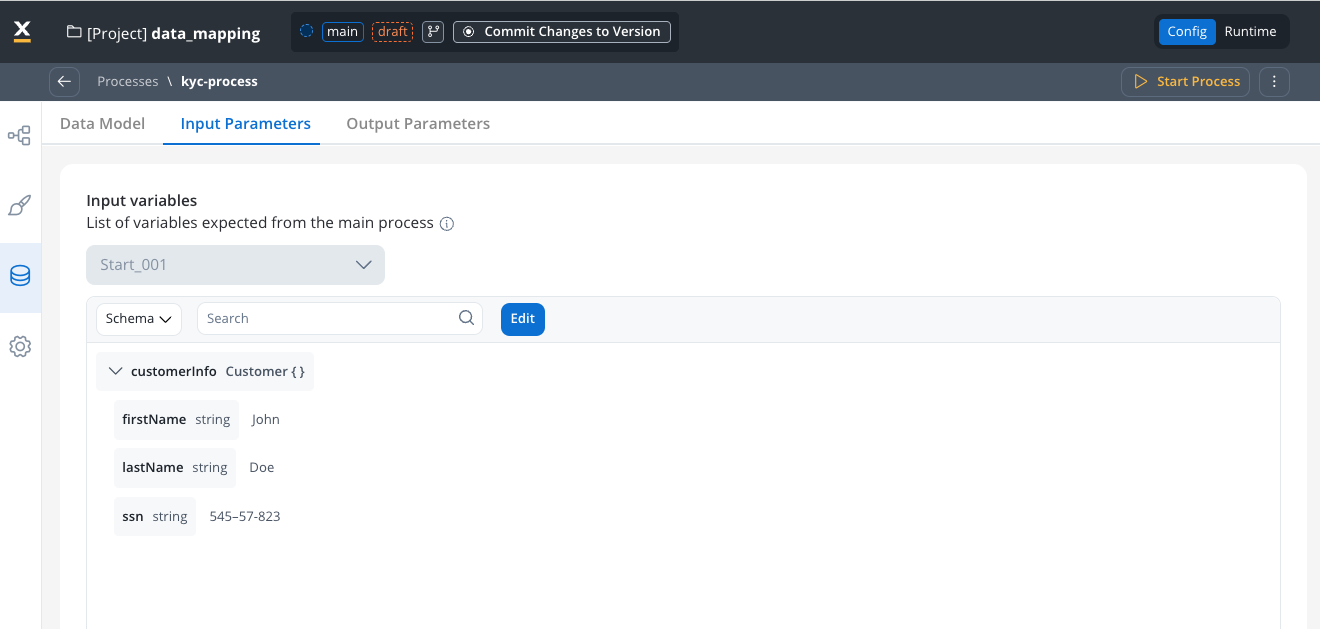Switch to the Output Parameters tab
Viewport: 1320px width, 629px height.
click(x=418, y=124)
